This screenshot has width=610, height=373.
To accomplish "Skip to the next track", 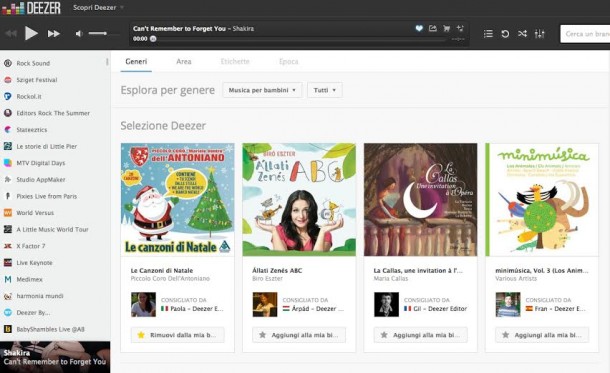I will pyautogui.click(x=54, y=34).
